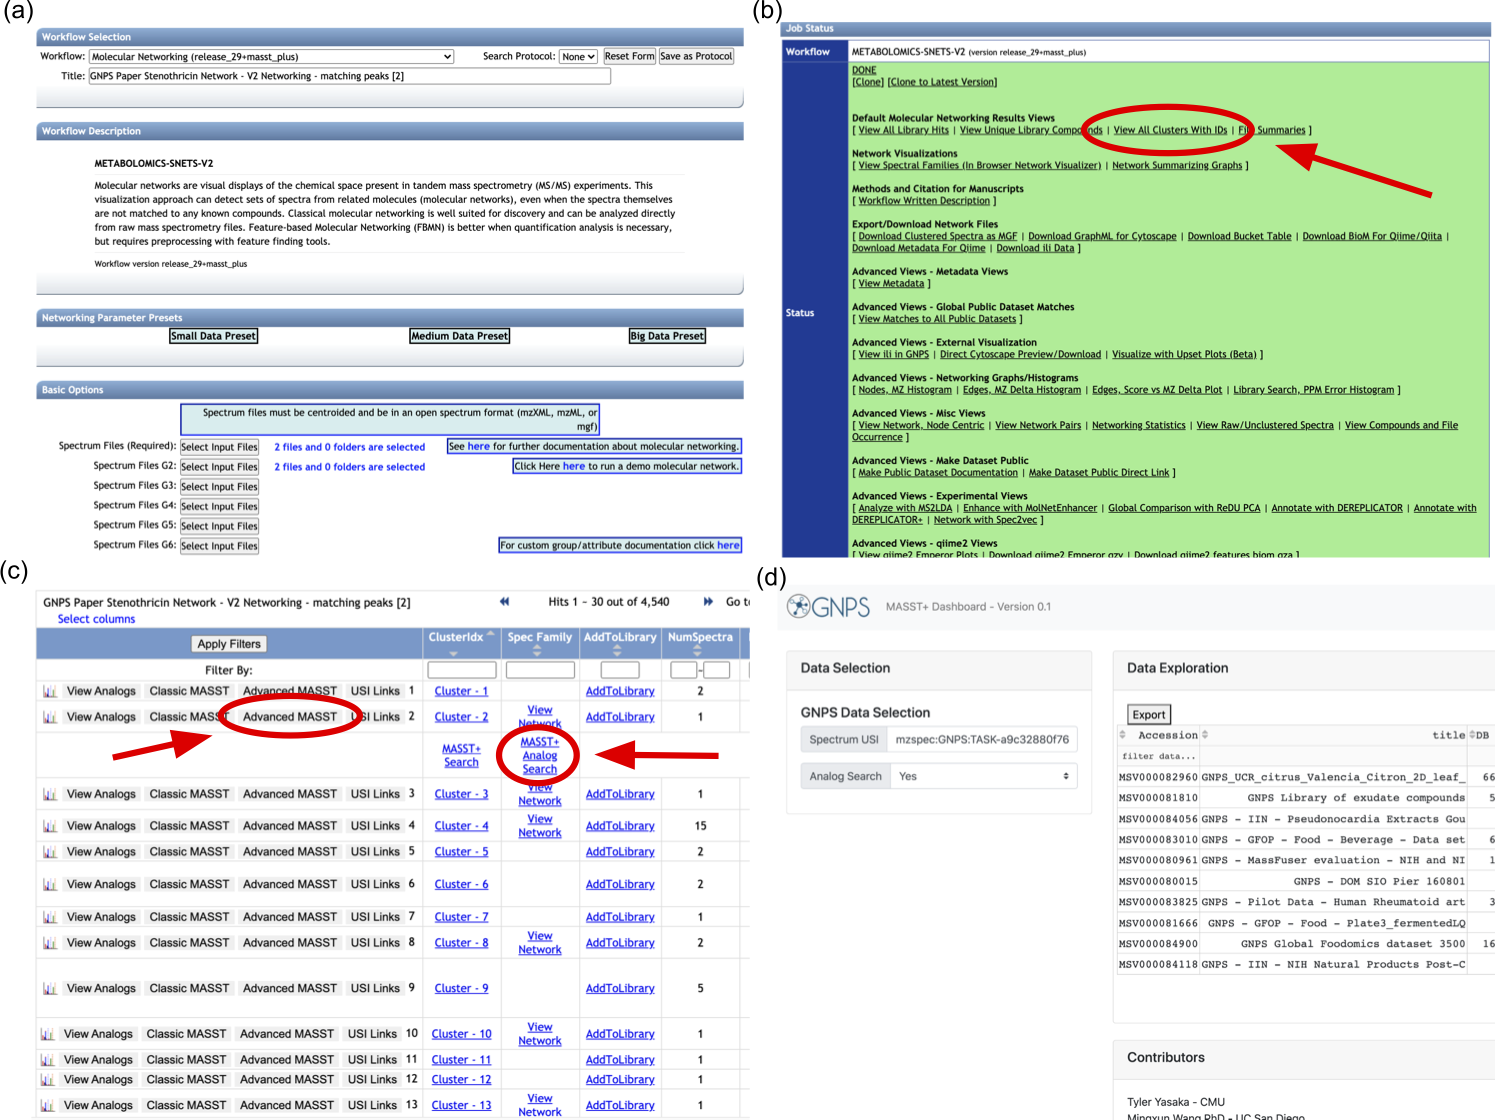The height and width of the screenshot is (1120, 1495).
Task: Open spectrum chart icon for Cluster 3 row
Action: 49,794
